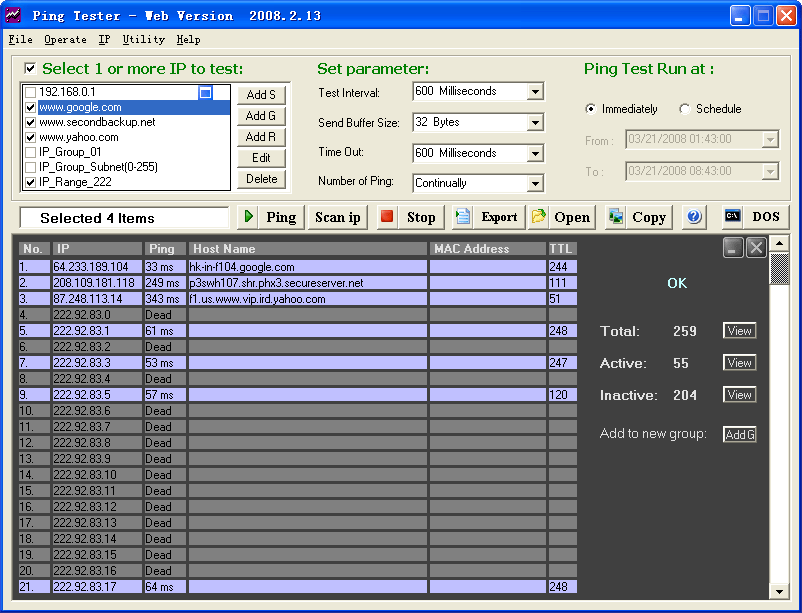Click the Ping Tester title bar app icon
This screenshot has width=802, height=613.
pos(13,15)
